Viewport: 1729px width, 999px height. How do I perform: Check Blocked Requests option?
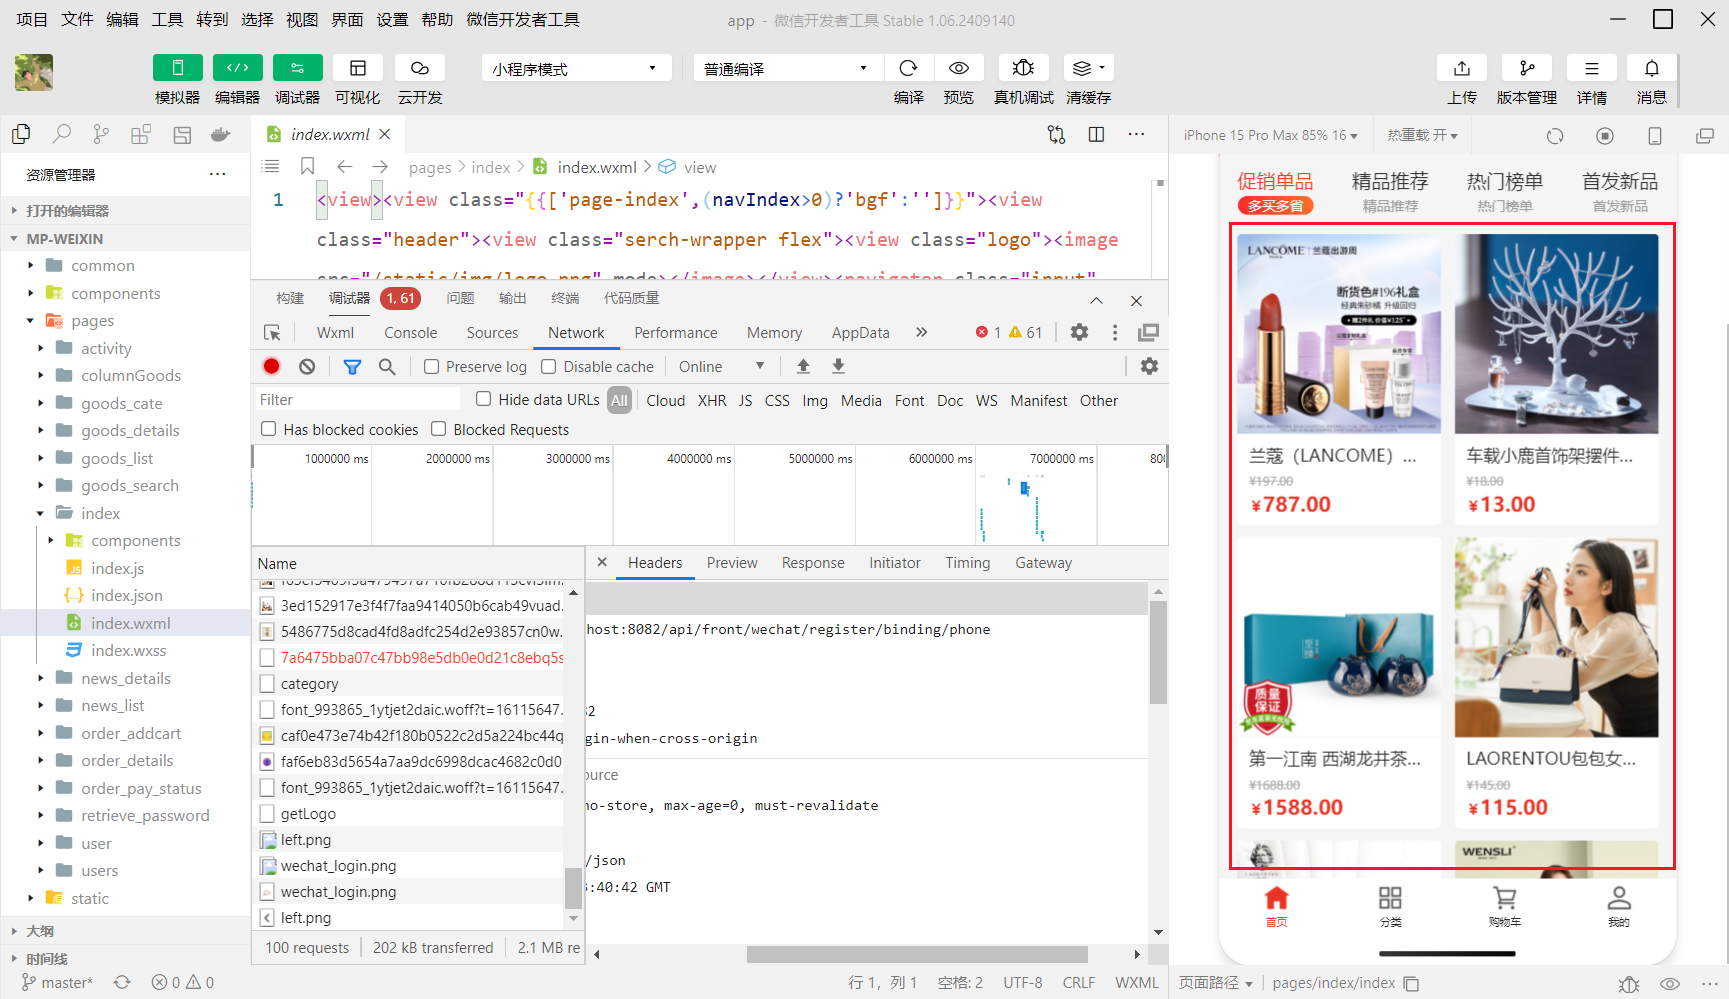438,429
